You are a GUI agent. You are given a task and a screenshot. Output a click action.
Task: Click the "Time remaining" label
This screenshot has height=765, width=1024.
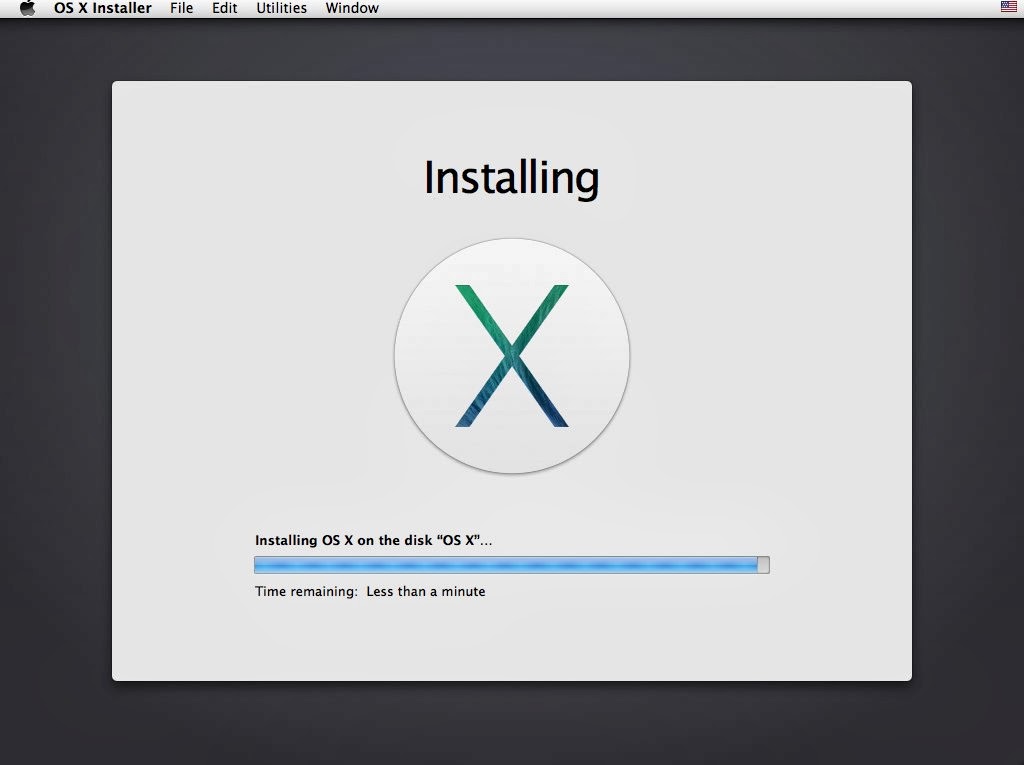coord(306,591)
